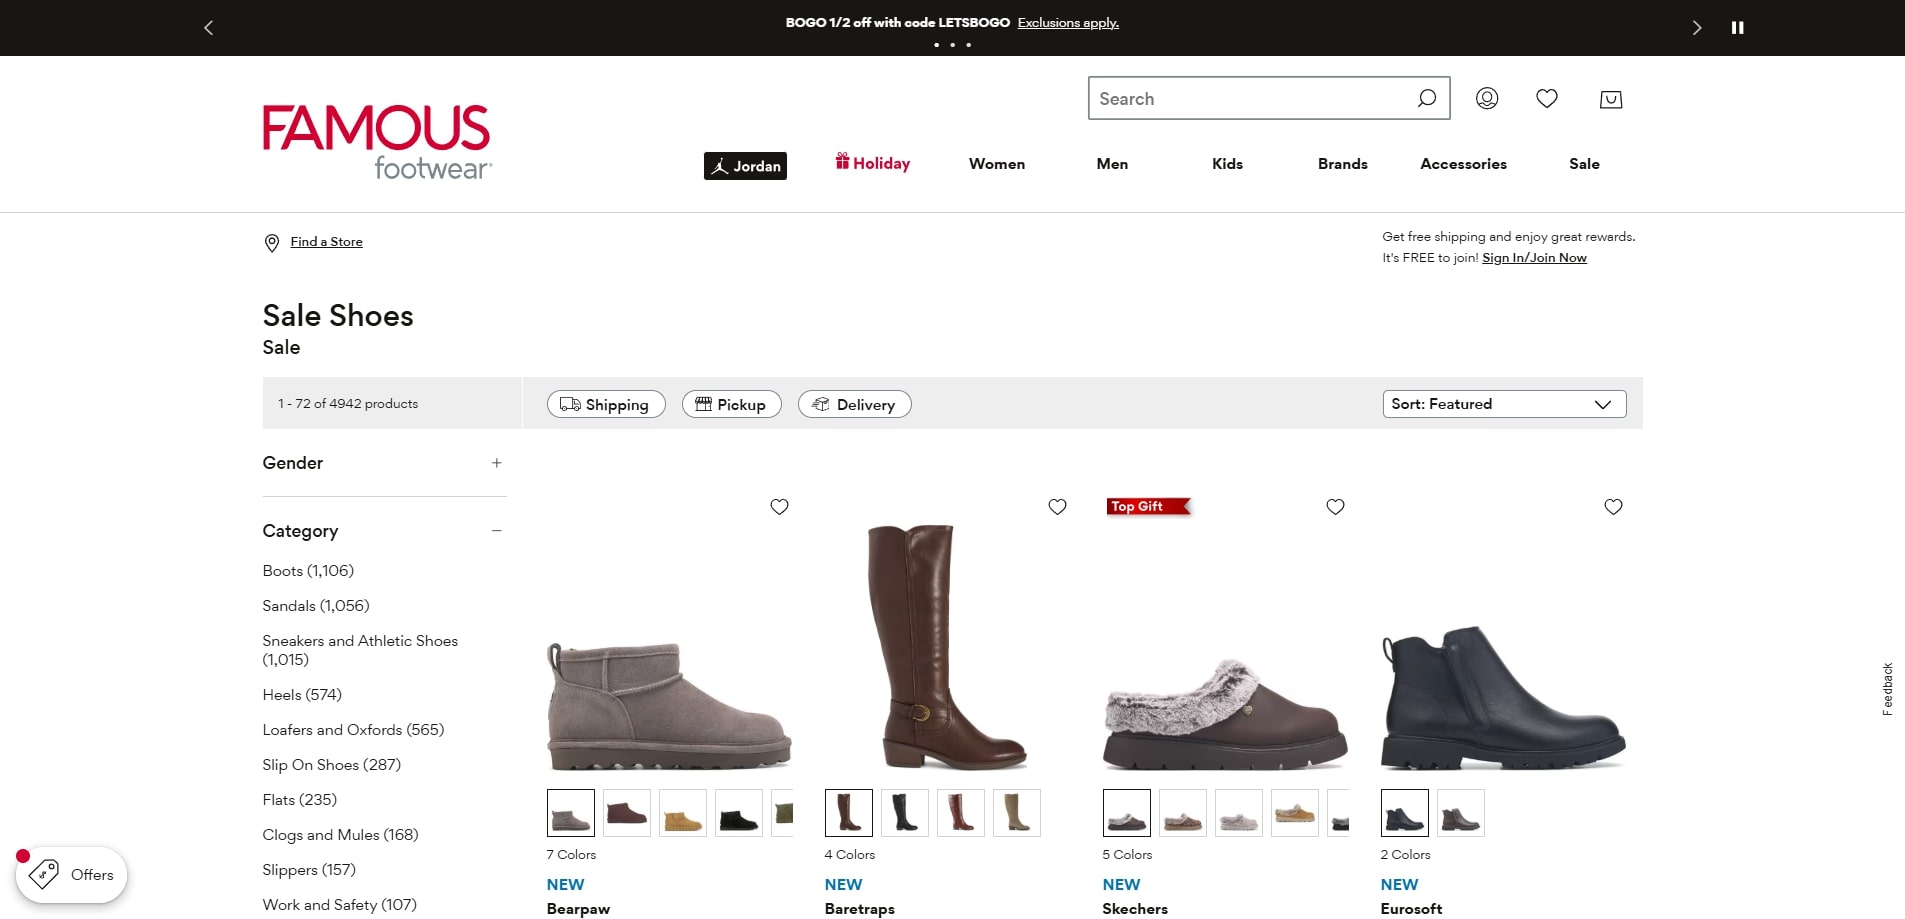Open the shopping bag icon
1905x919 pixels.
[1610, 98]
